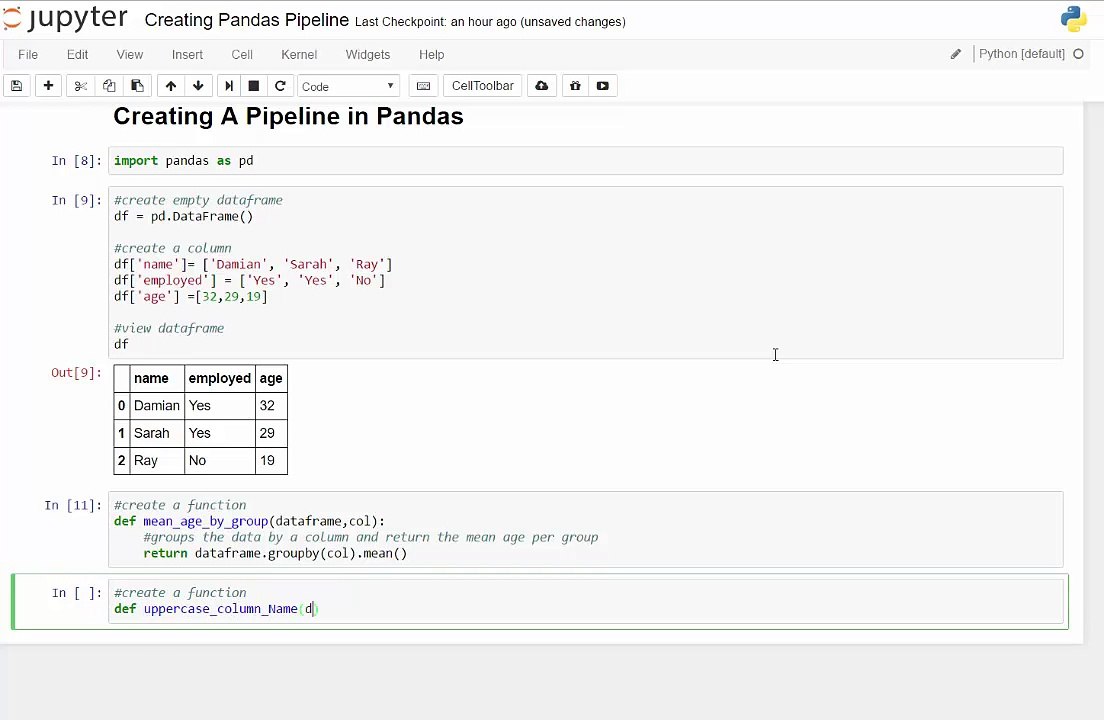Click the comment '#view dataframe'
The height and width of the screenshot is (720, 1104).
coord(169,328)
